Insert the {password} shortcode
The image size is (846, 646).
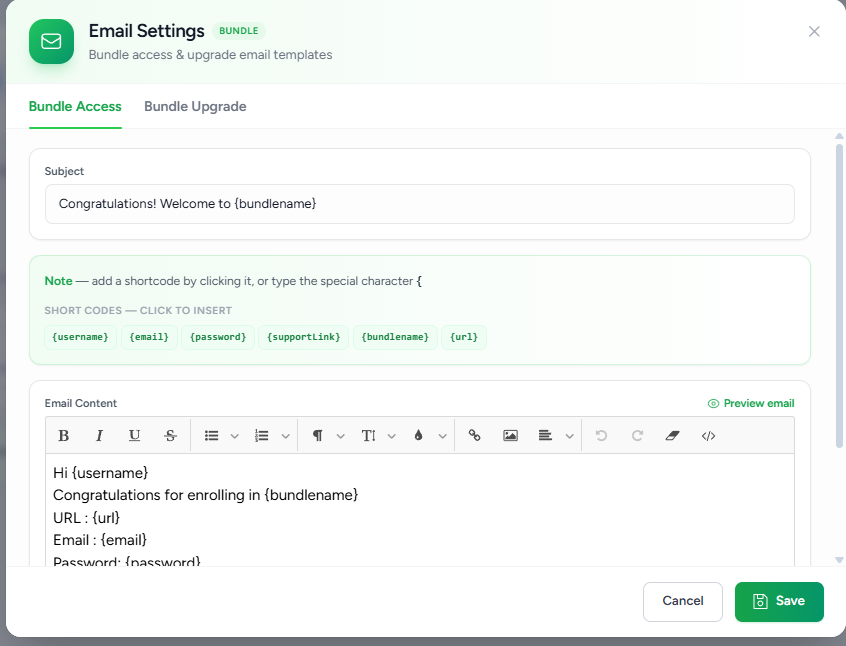click(218, 337)
